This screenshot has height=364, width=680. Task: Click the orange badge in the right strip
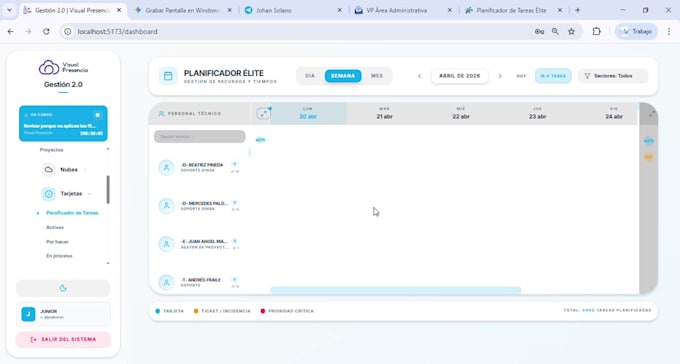point(649,157)
